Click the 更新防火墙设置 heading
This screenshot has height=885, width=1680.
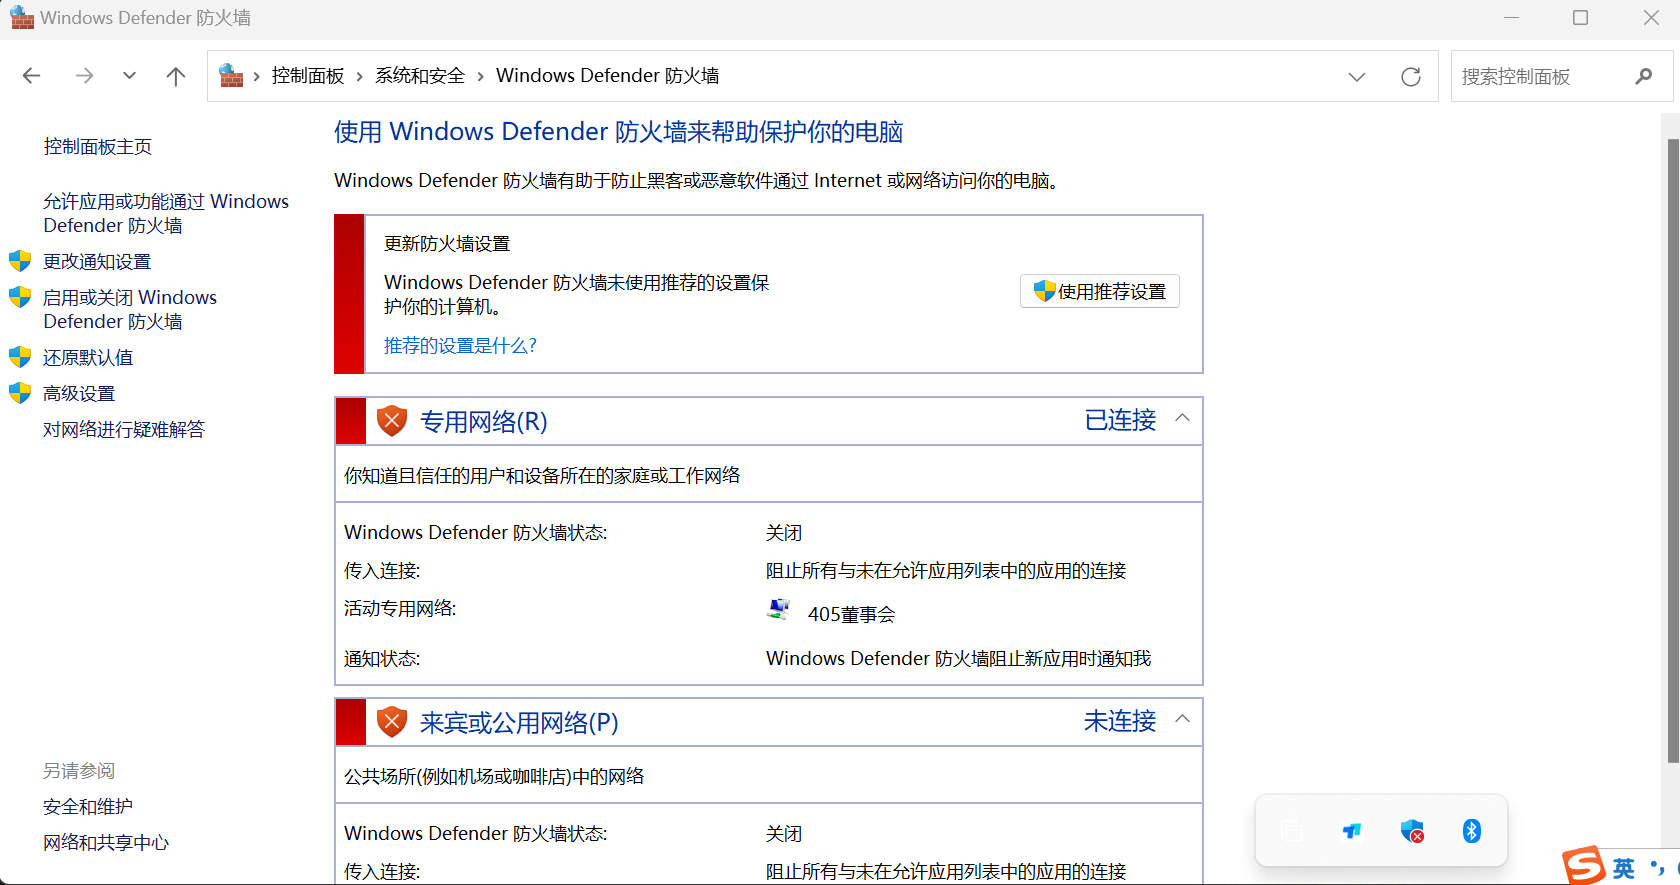point(447,244)
